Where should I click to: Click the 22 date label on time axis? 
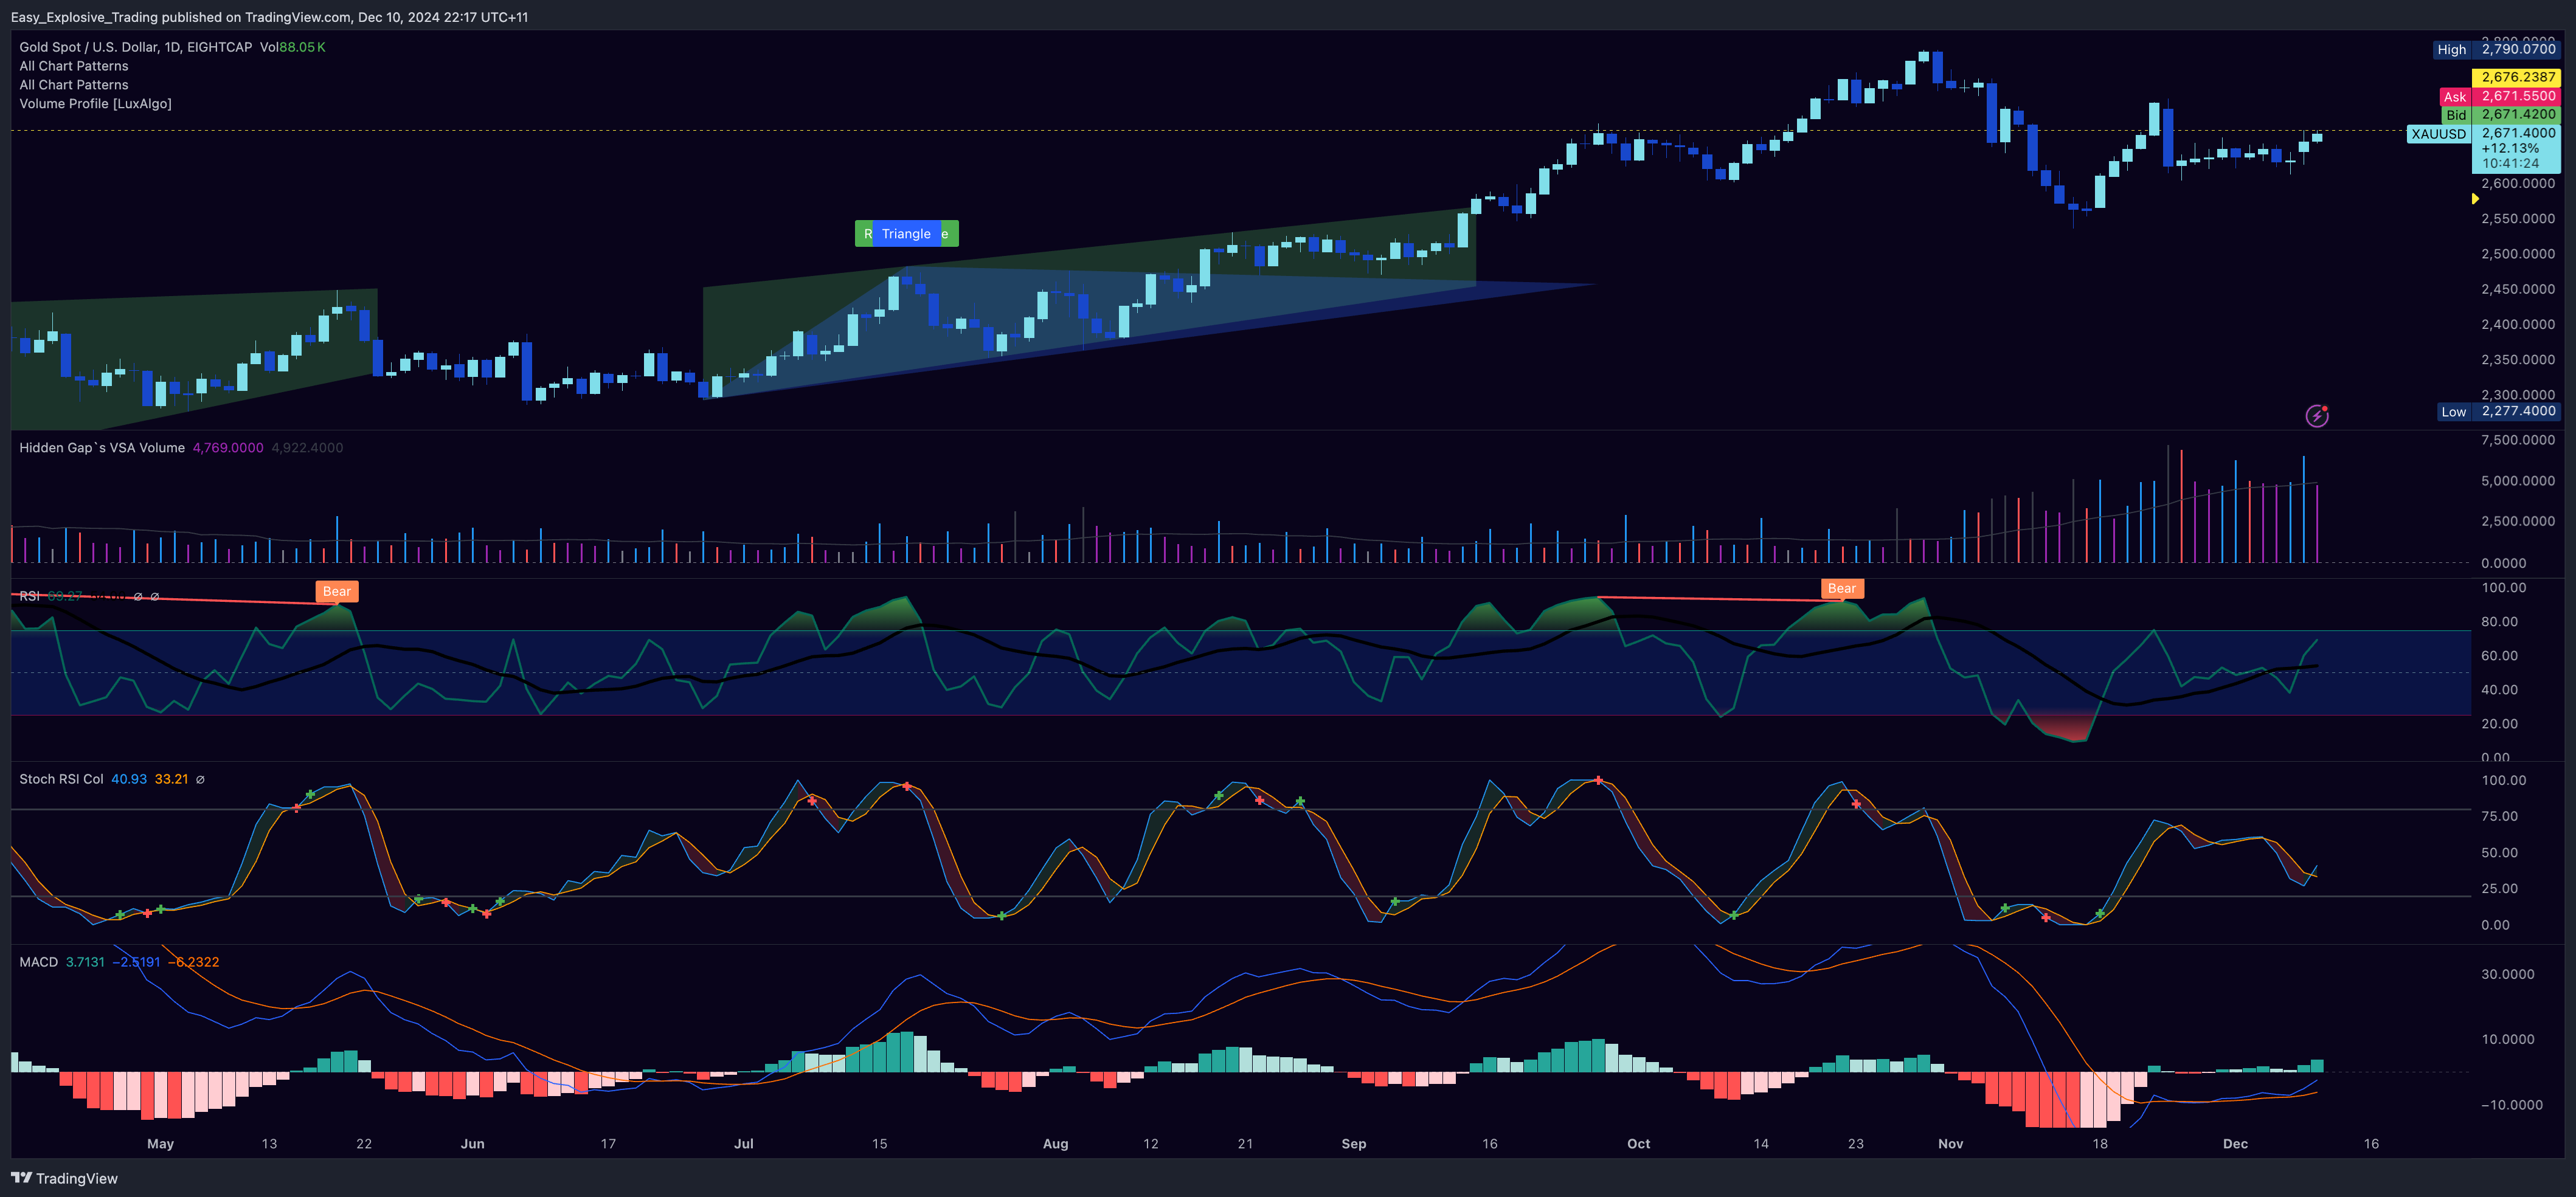364,1144
